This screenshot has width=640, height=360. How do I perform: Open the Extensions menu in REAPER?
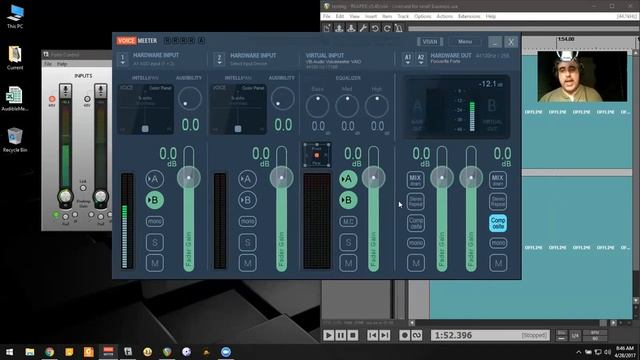click(469, 16)
